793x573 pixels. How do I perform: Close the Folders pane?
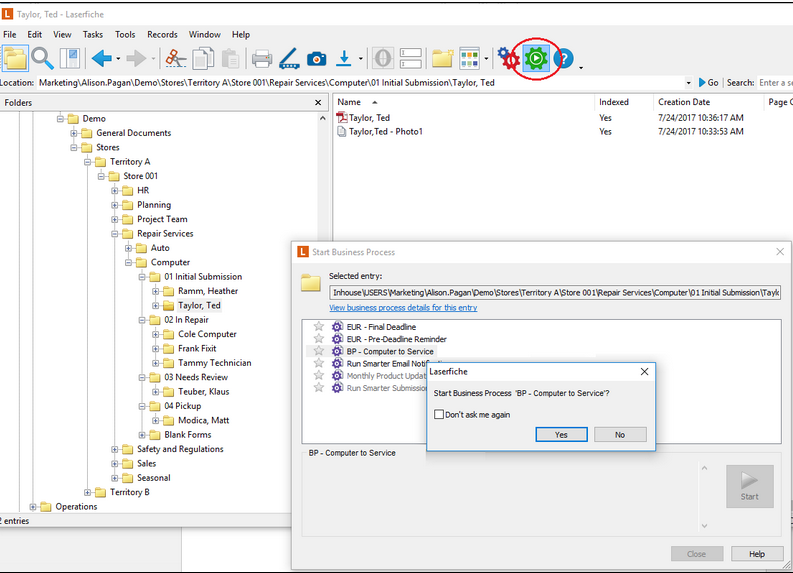tap(318, 103)
